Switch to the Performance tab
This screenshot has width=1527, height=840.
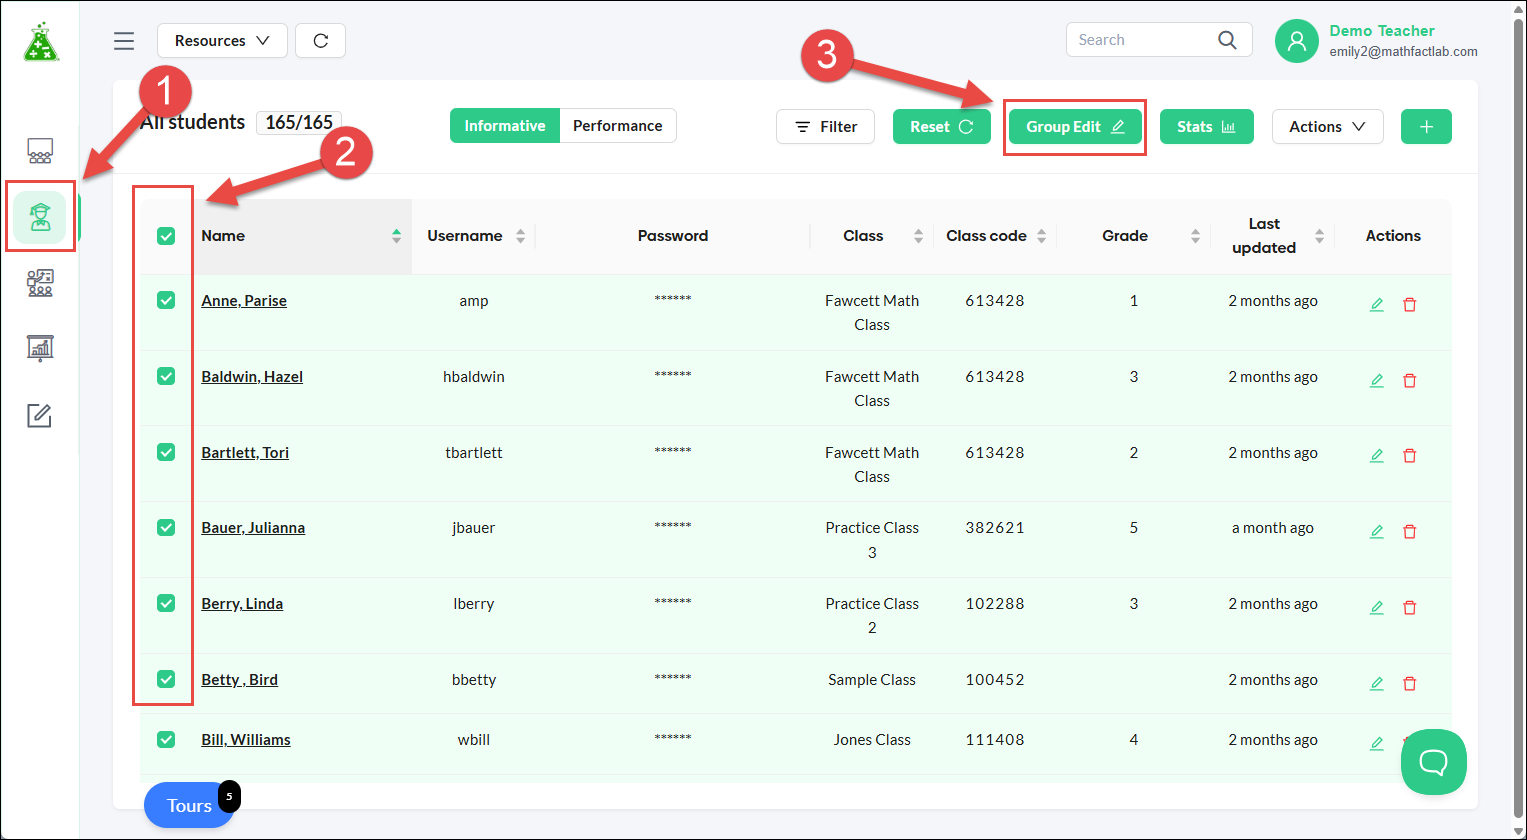pyautogui.click(x=618, y=126)
